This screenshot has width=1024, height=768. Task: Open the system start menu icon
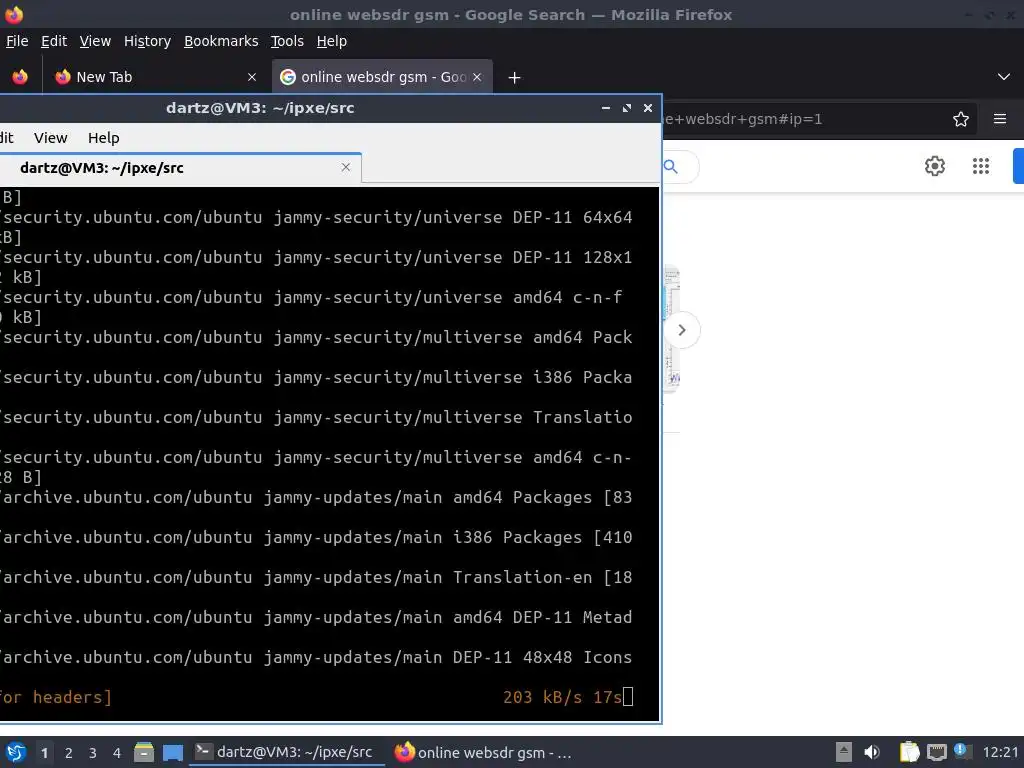click(x=16, y=752)
